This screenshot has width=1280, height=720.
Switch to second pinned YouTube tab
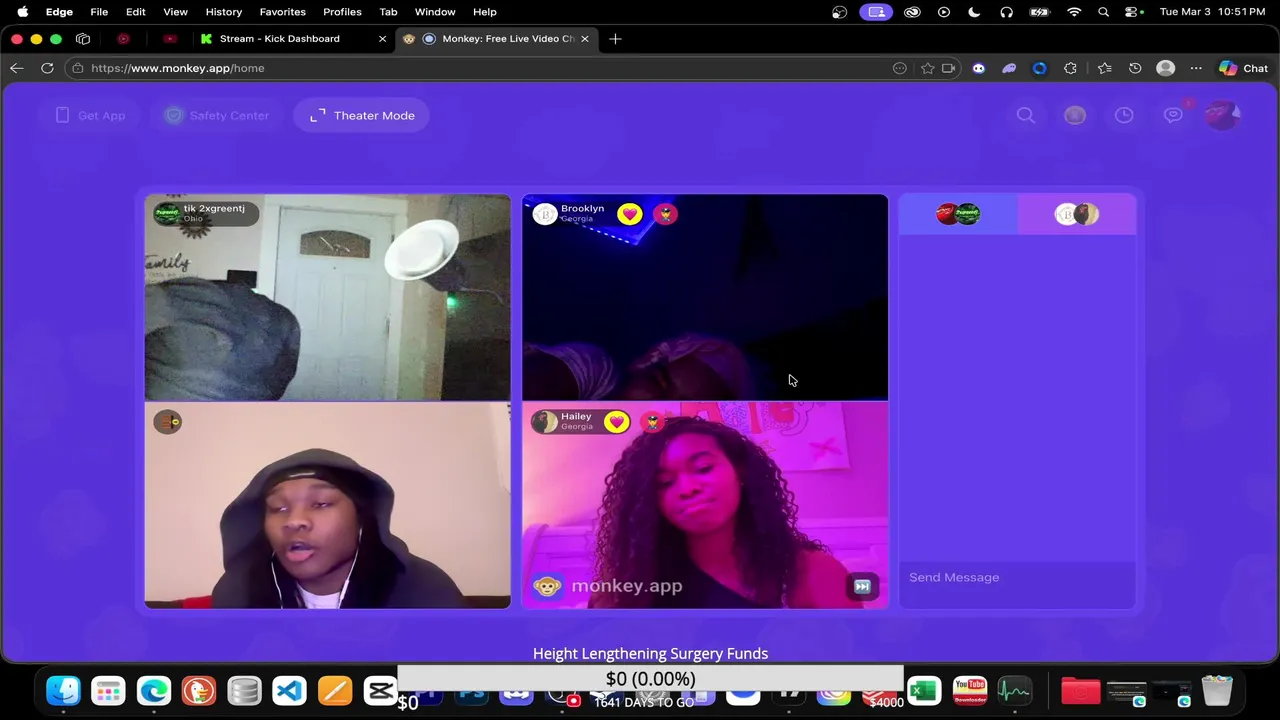[170, 39]
